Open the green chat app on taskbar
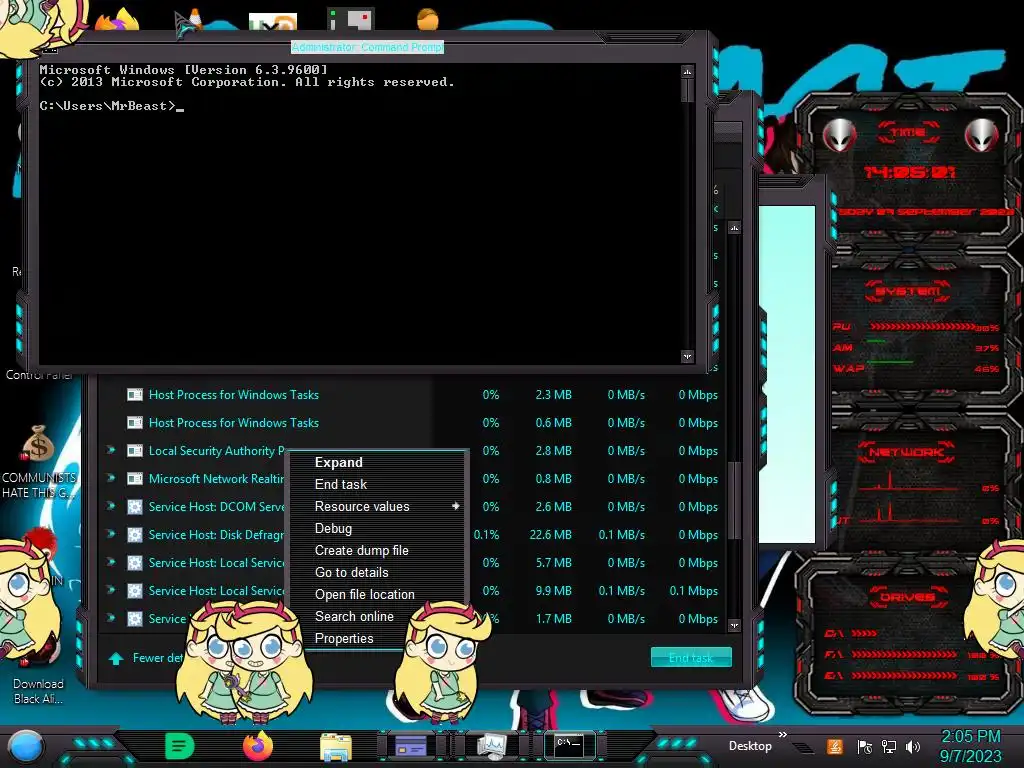Screen dimensions: 1024x768 [180, 746]
